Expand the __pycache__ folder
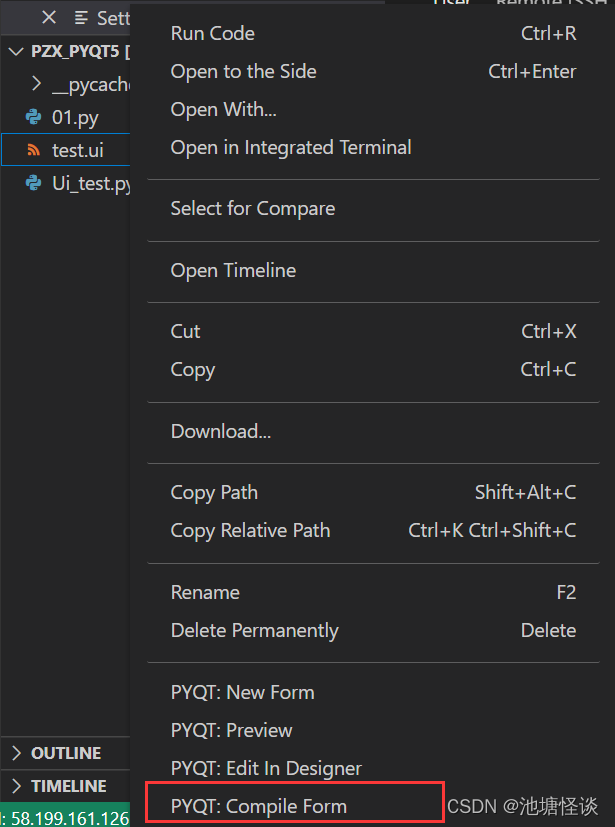The width and height of the screenshot is (615, 827). (x=36, y=83)
